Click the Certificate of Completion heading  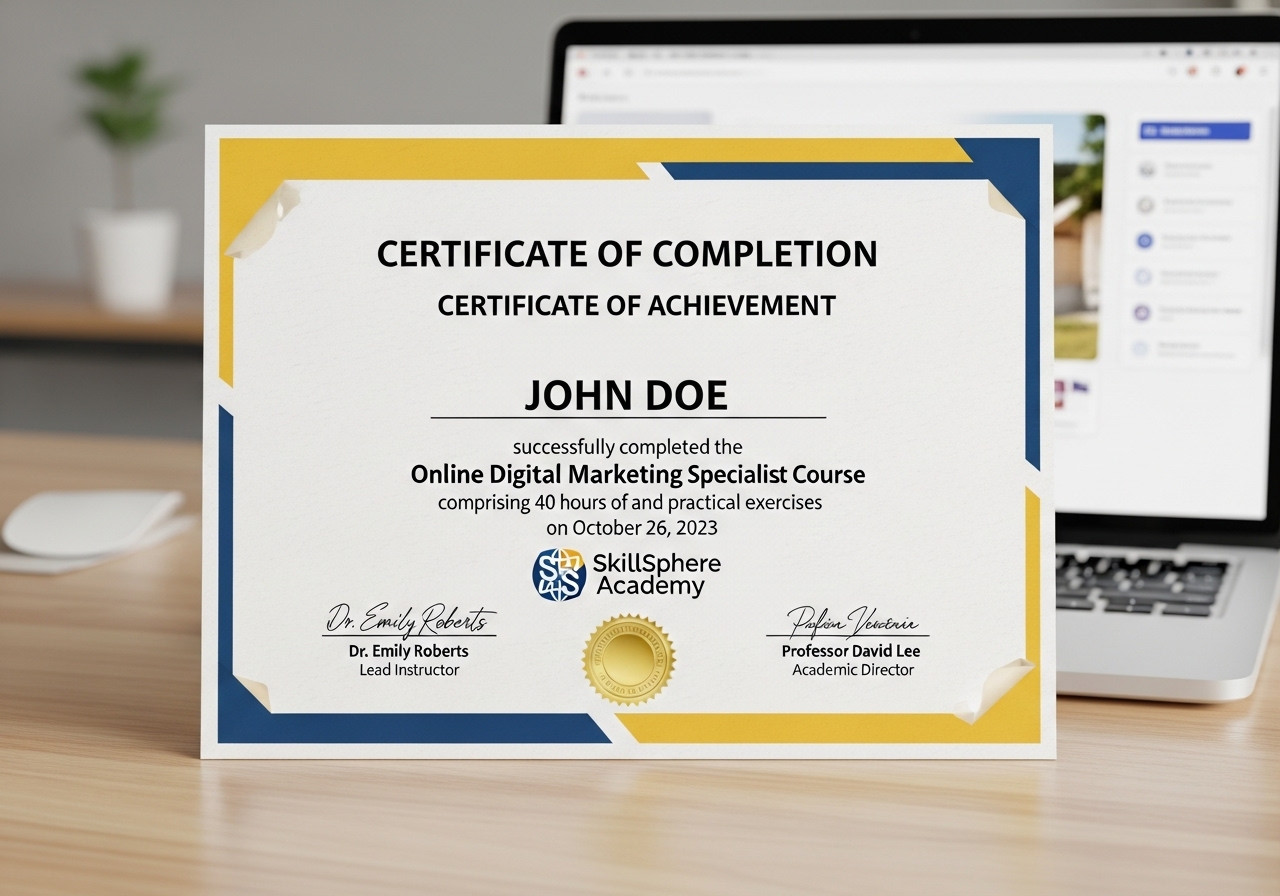coord(627,254)
